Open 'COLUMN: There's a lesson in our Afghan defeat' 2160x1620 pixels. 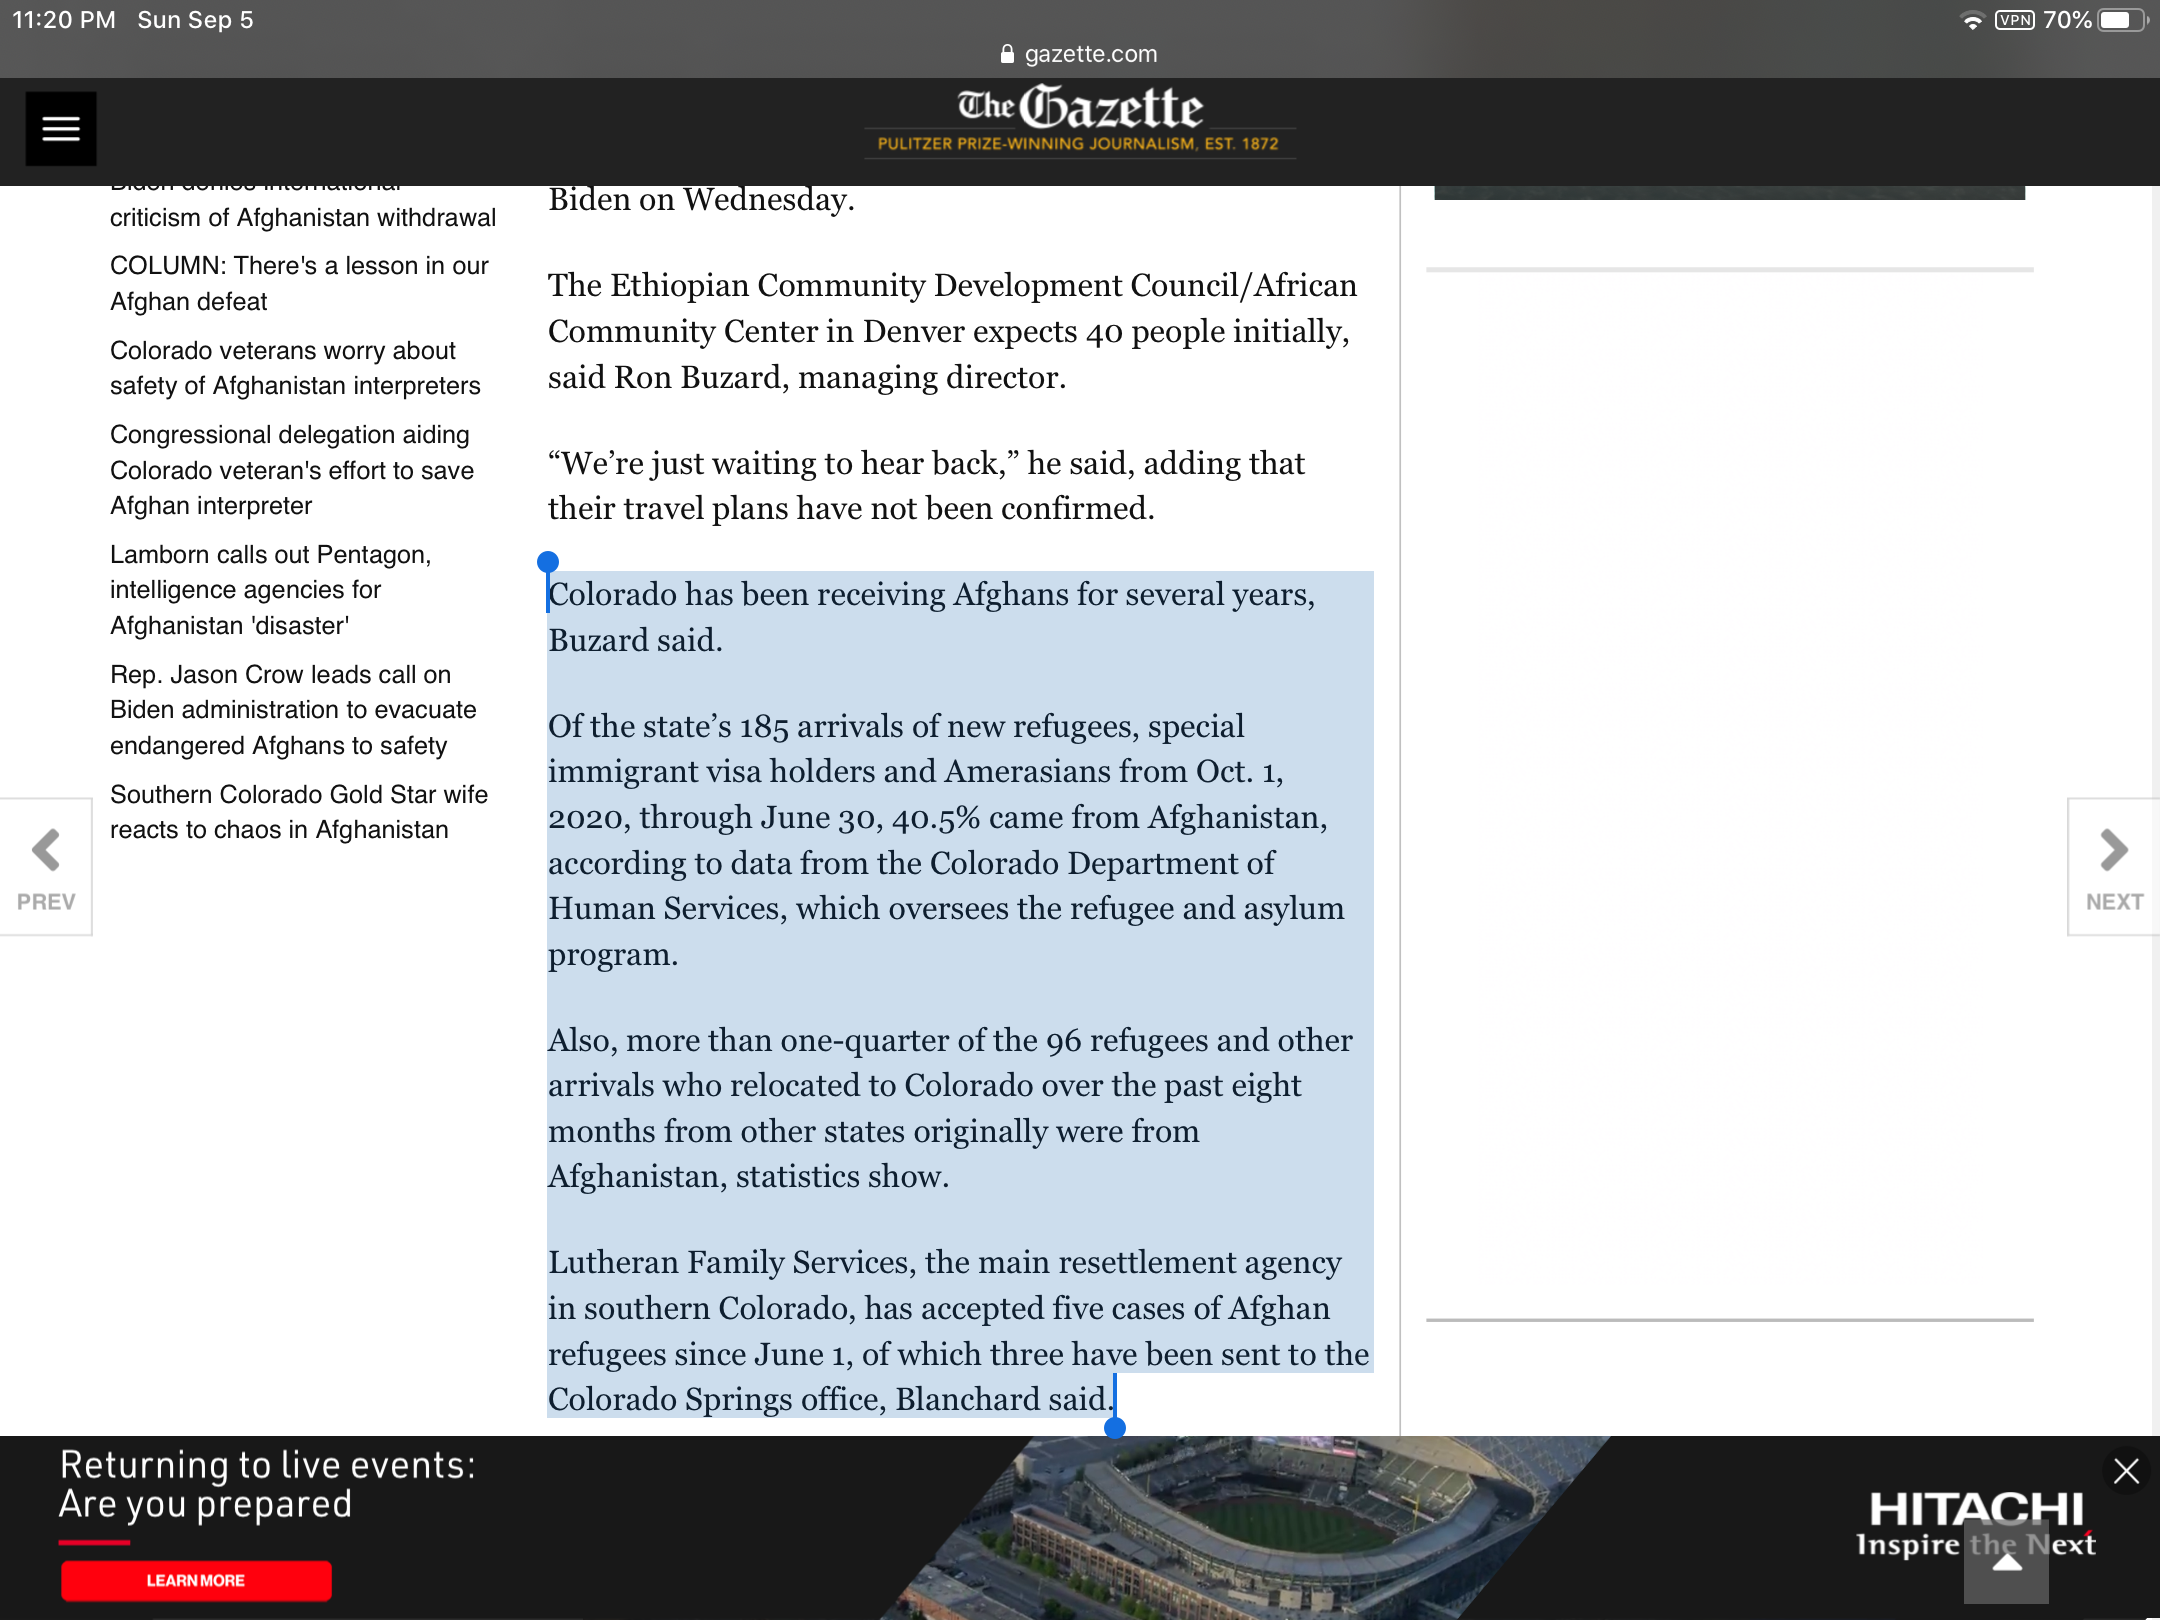point(299,284)
